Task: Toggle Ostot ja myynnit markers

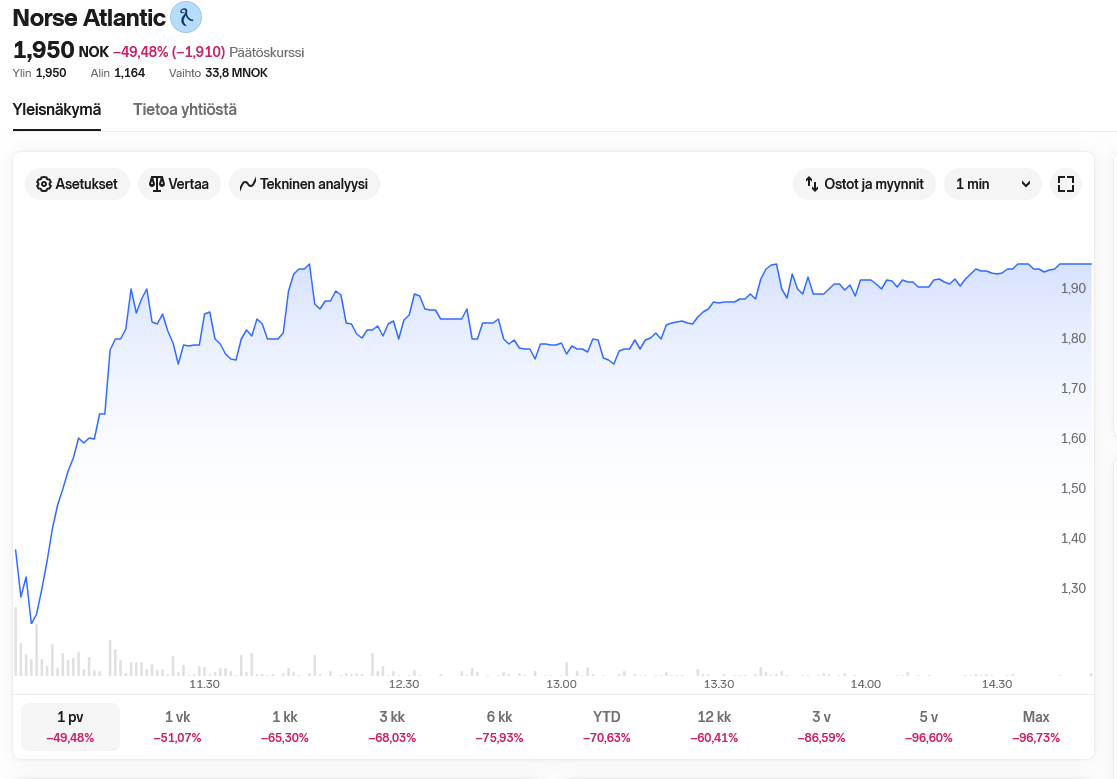Action: pyautogui.click(x=864, y=184)
